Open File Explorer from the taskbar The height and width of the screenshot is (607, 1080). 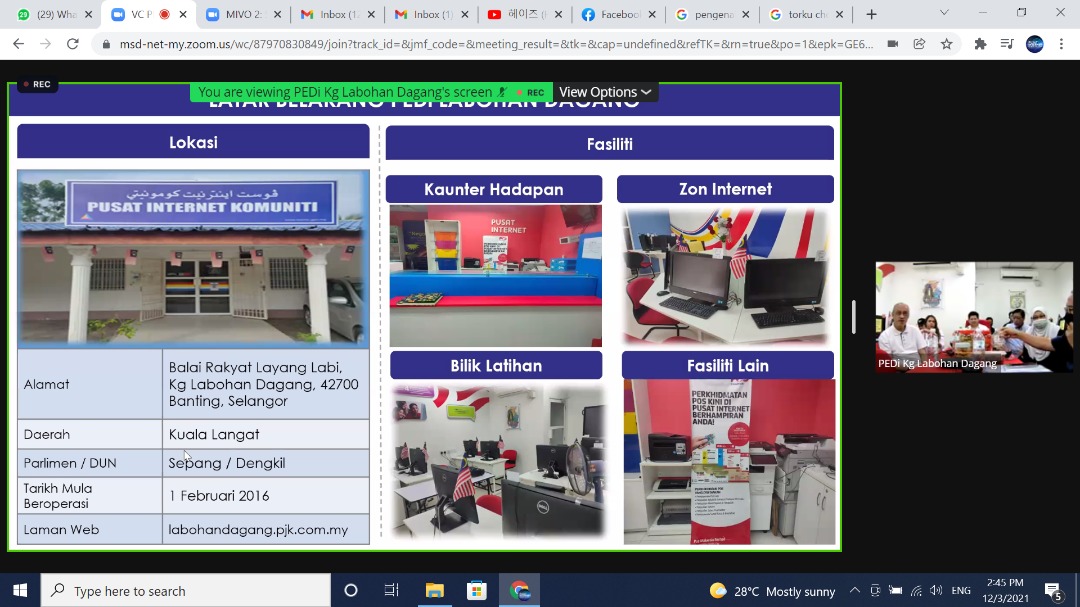(434, 590)
